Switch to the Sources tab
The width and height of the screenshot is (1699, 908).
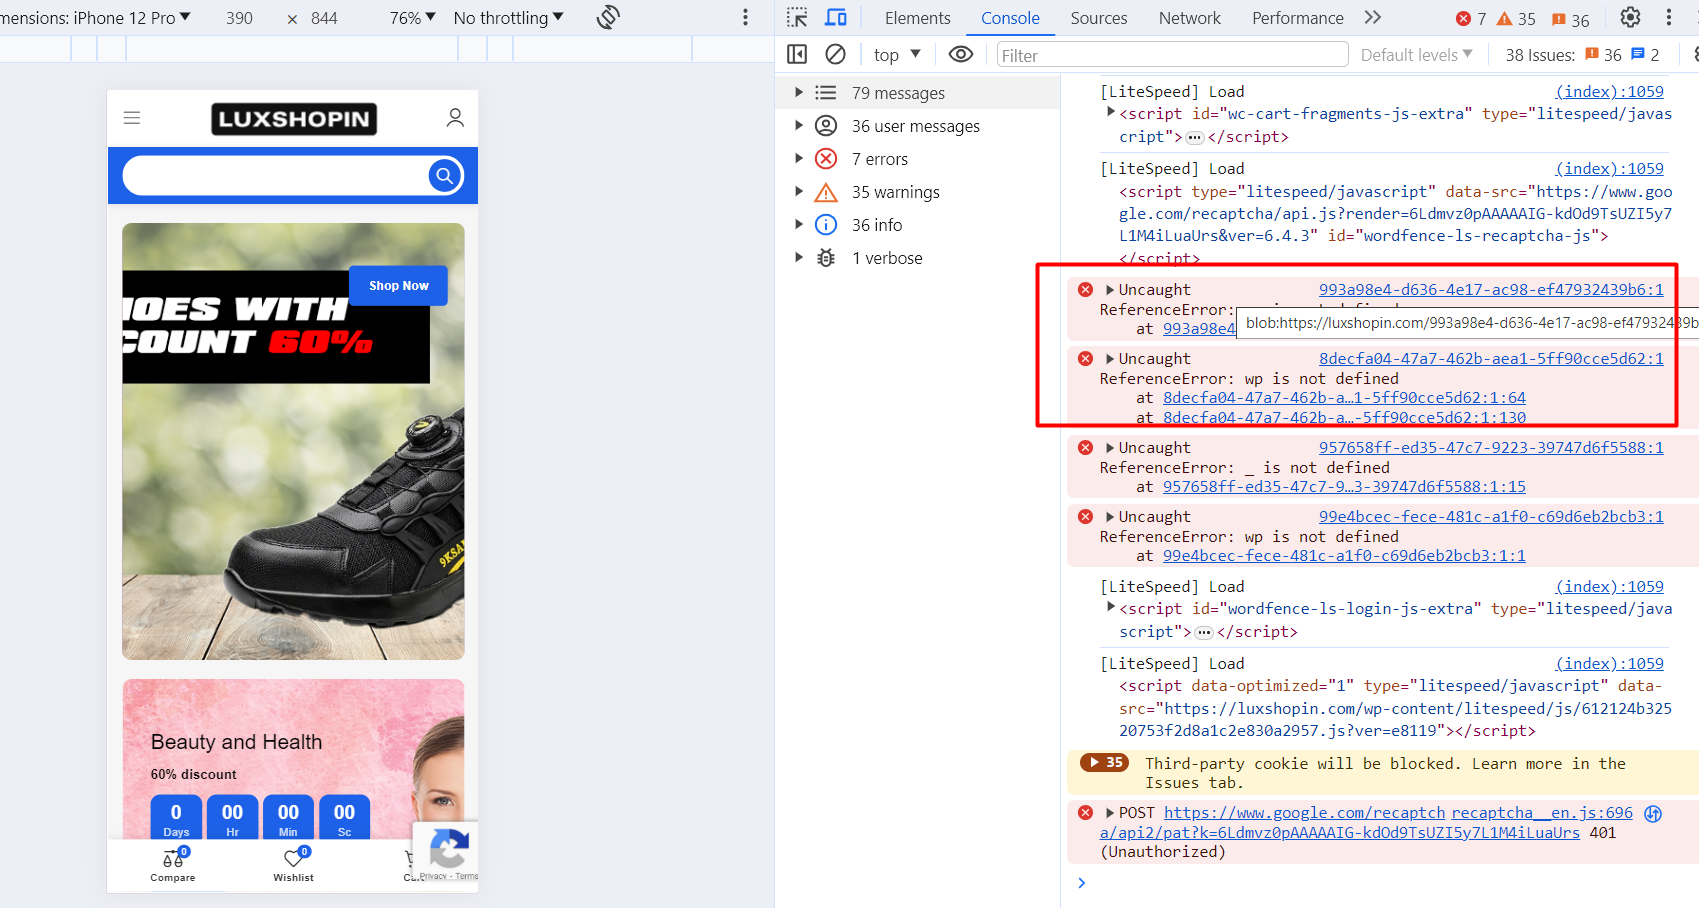[x=1098, y=18]
